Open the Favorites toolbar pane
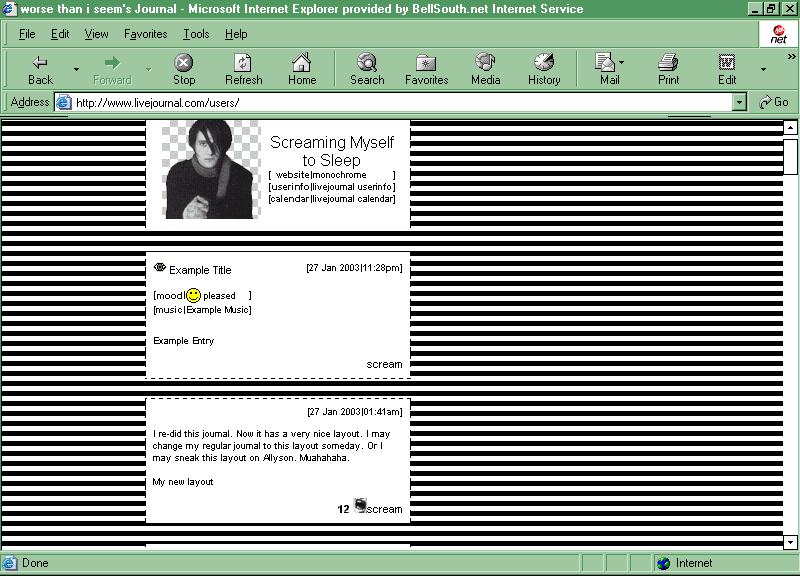 [x=427, y=70]
